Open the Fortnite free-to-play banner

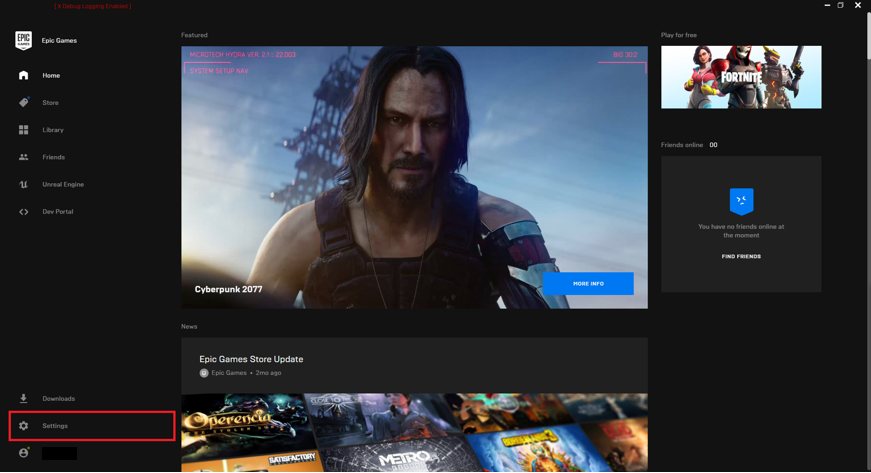[741, 77]
